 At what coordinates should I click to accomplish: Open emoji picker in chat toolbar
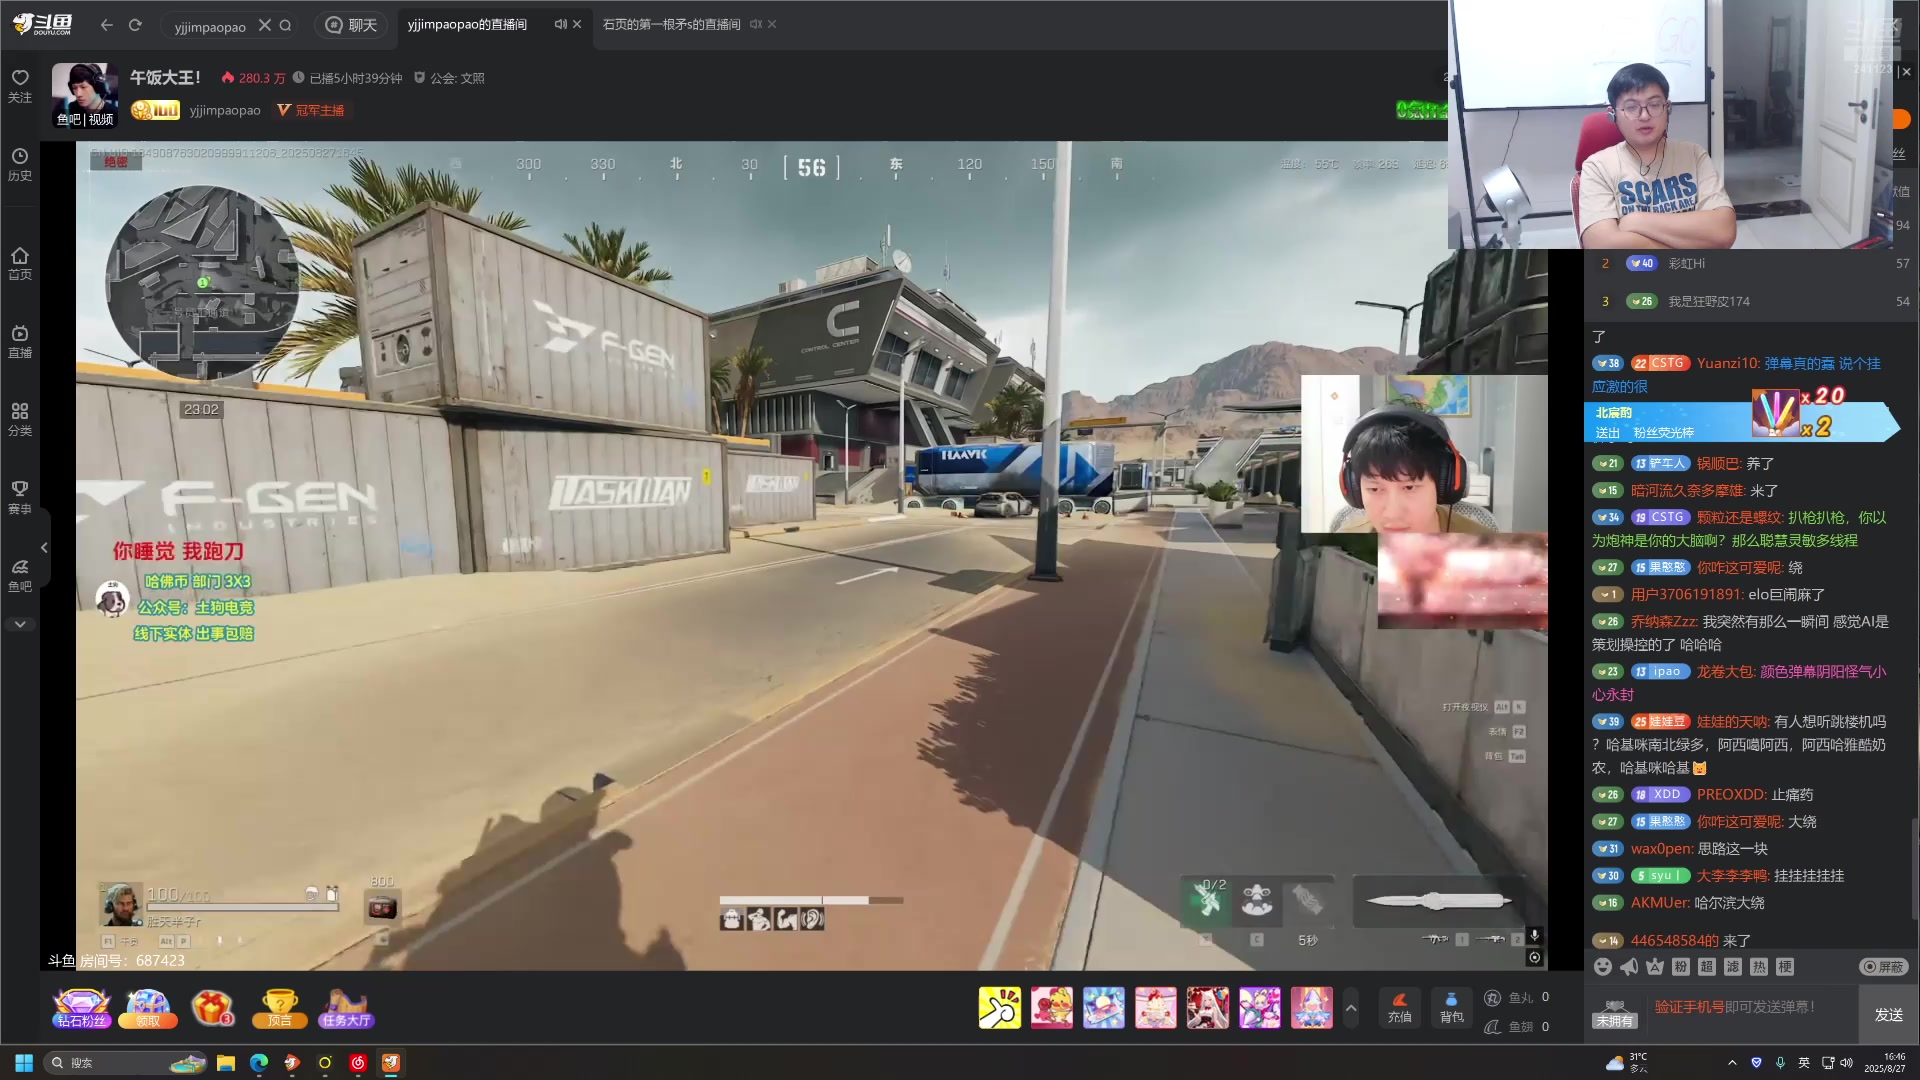tap(1603, 966)
